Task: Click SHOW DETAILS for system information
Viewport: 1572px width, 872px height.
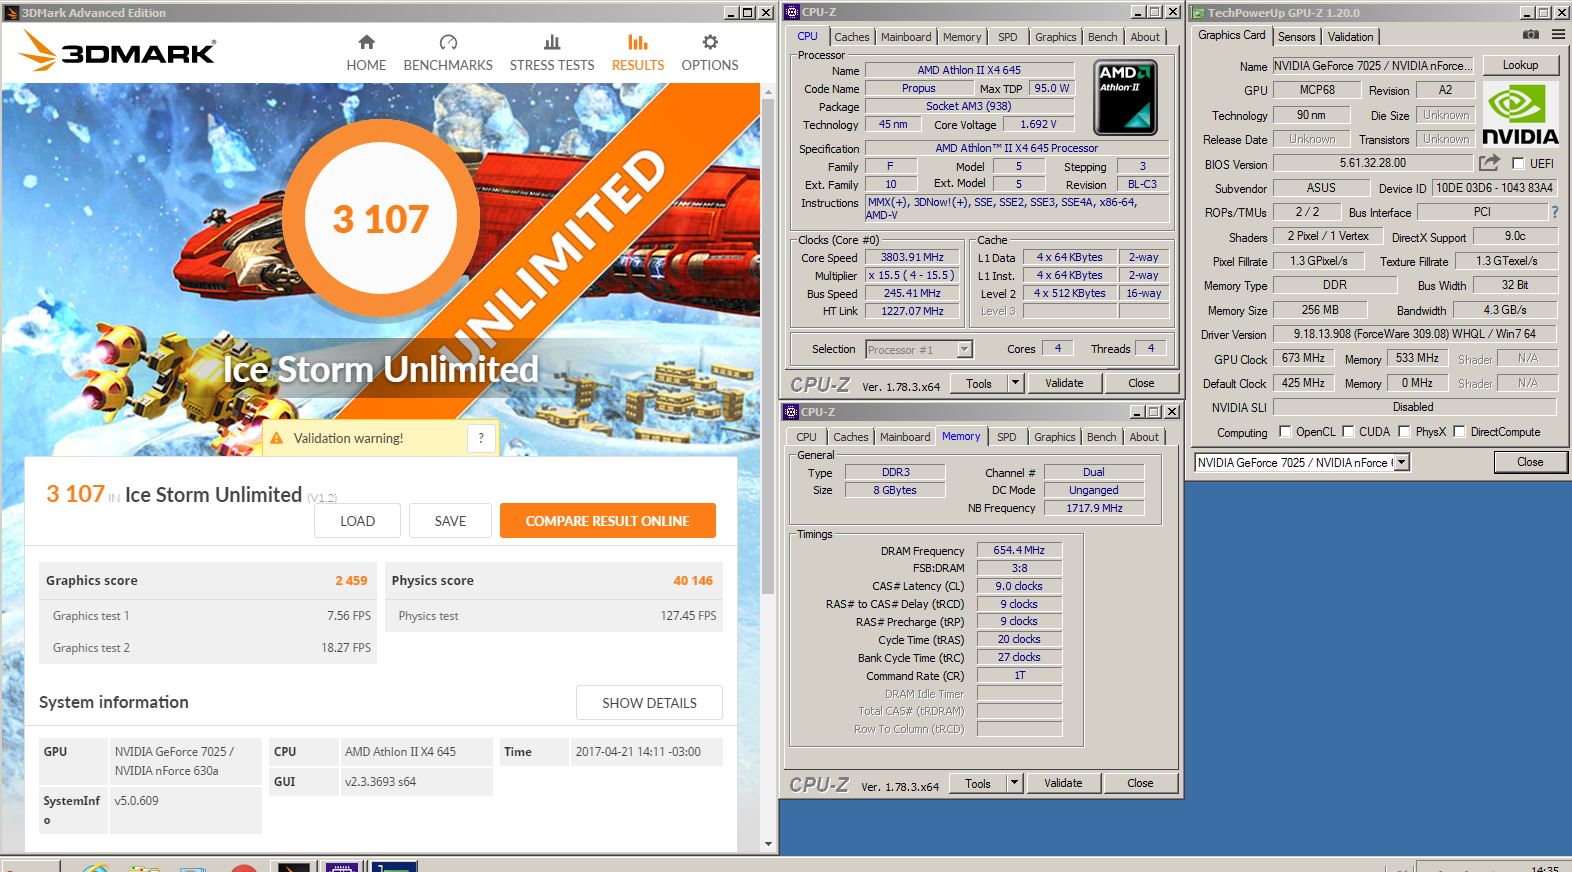Action: 649,703
